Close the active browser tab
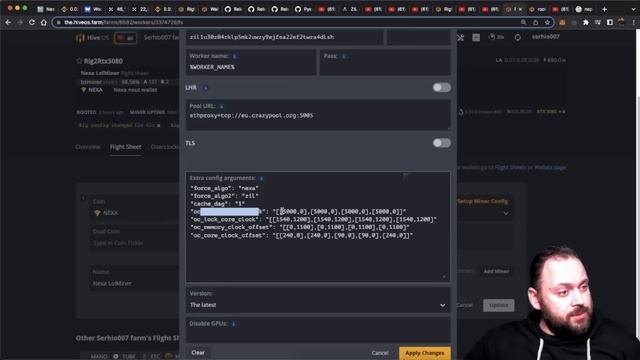The height and width of the screenshot is (360, 640). pos(520,9)
